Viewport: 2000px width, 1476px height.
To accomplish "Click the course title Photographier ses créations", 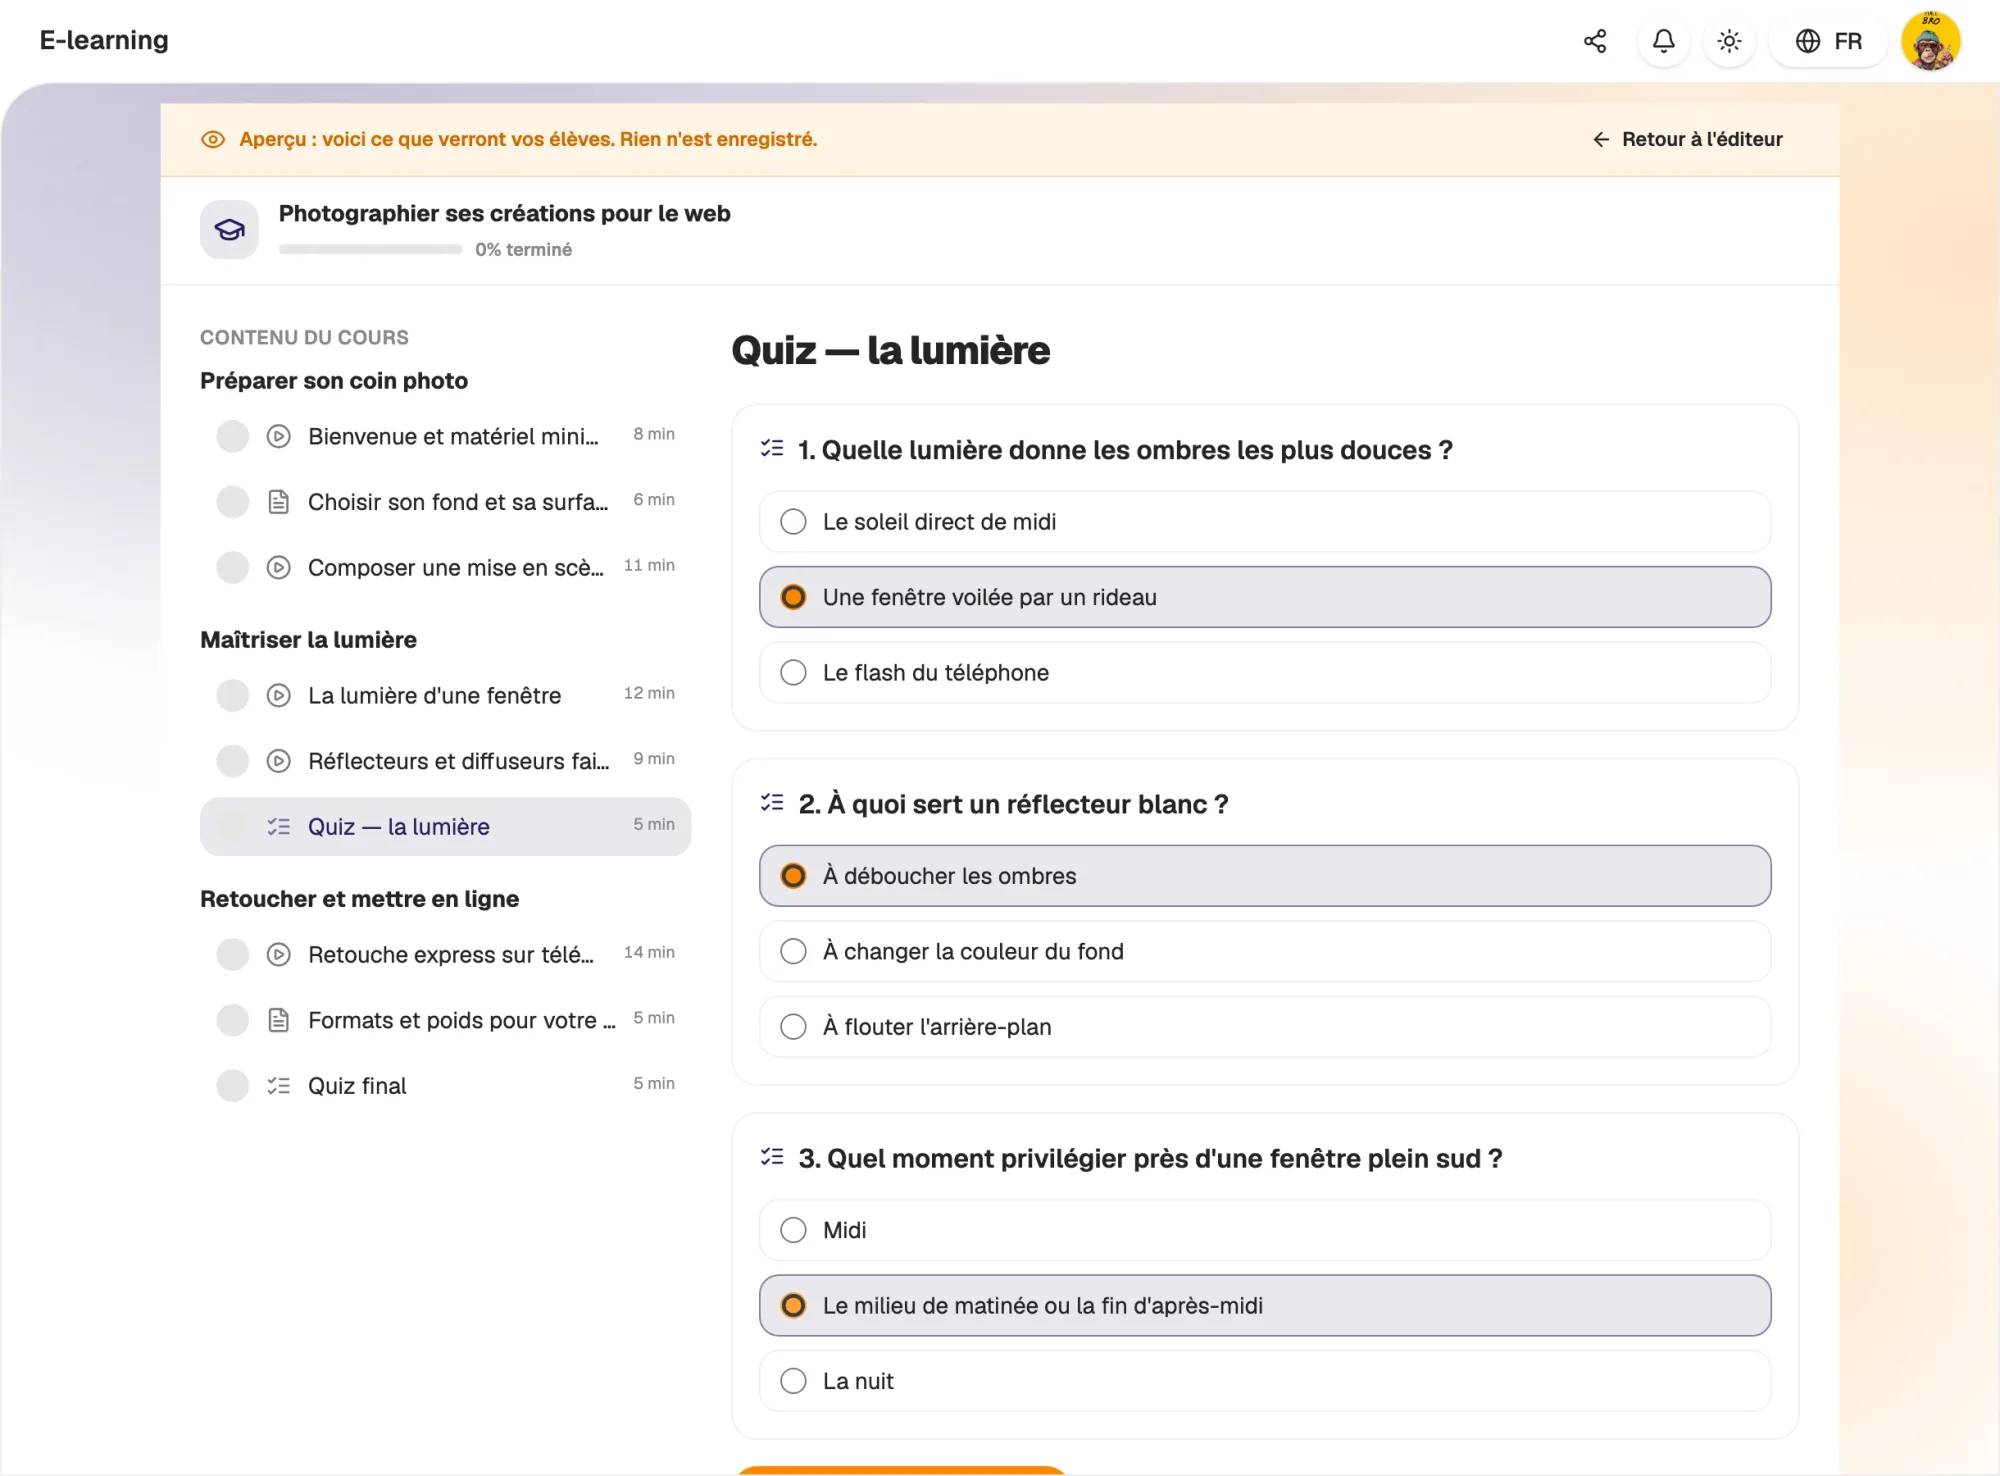I will point(505,213).
